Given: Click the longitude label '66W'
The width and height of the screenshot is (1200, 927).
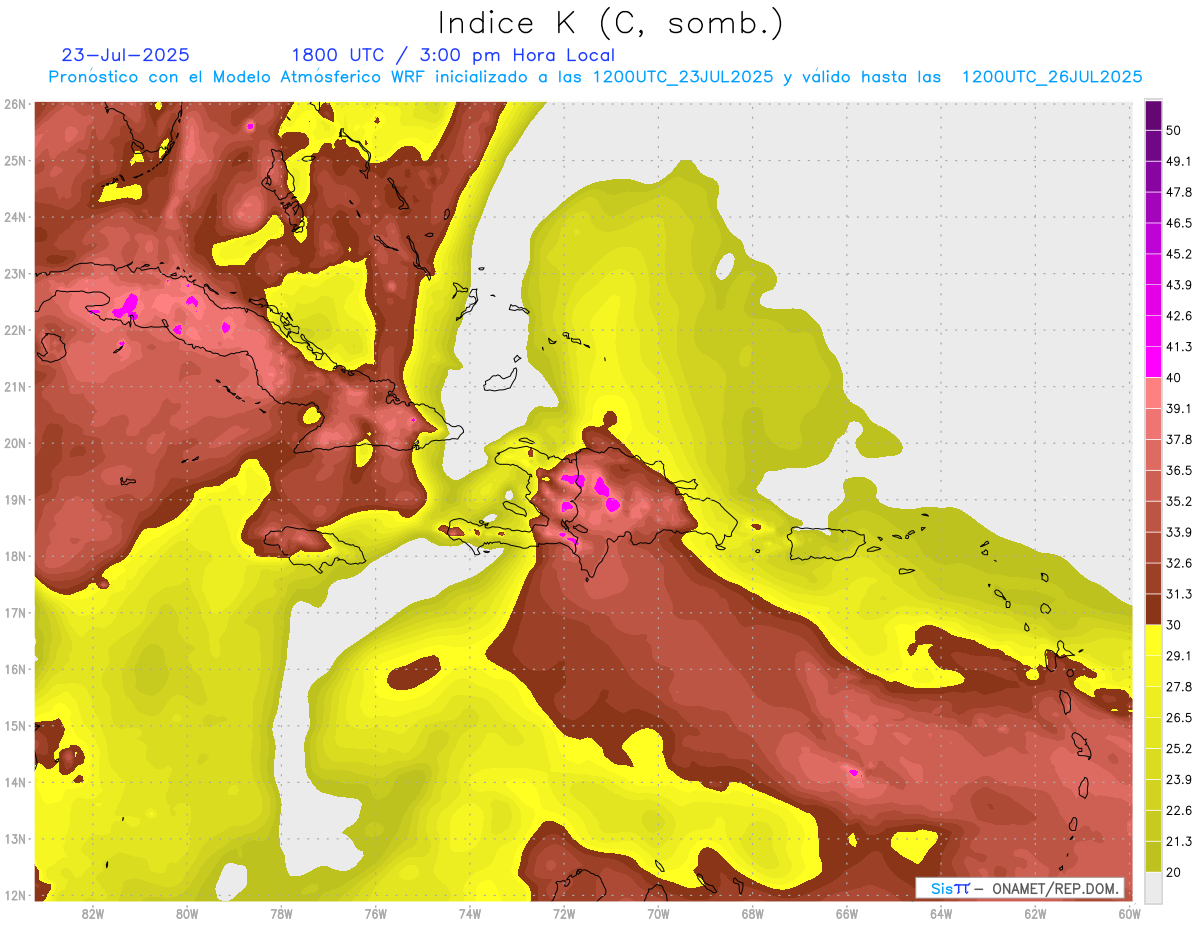Looking at the screenshot, I should 846,914.
